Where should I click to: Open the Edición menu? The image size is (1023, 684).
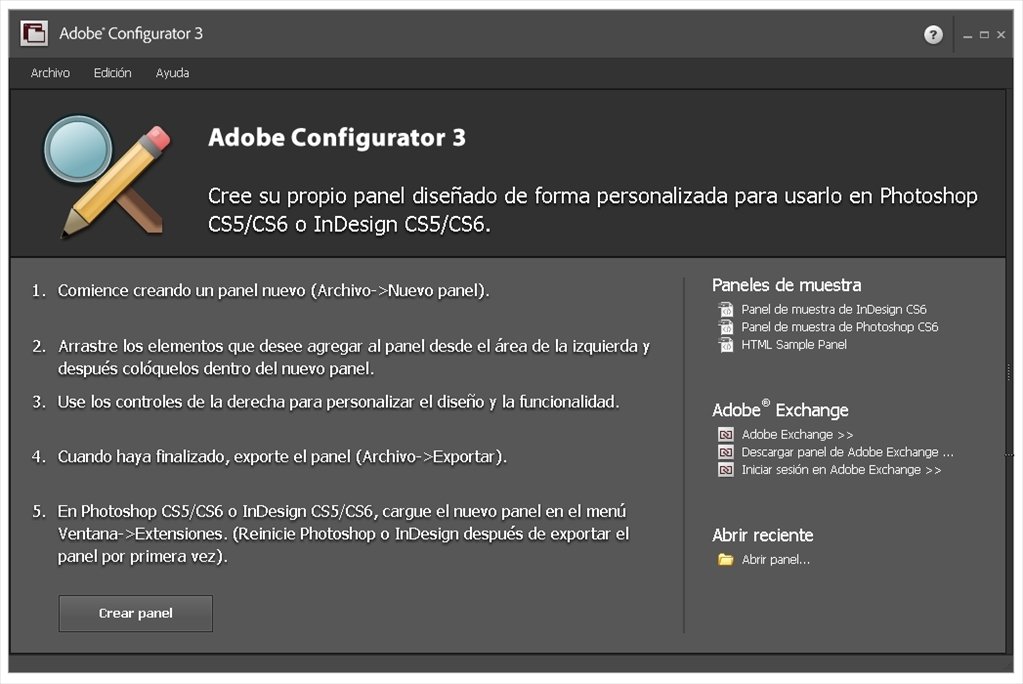pos(112,73)
